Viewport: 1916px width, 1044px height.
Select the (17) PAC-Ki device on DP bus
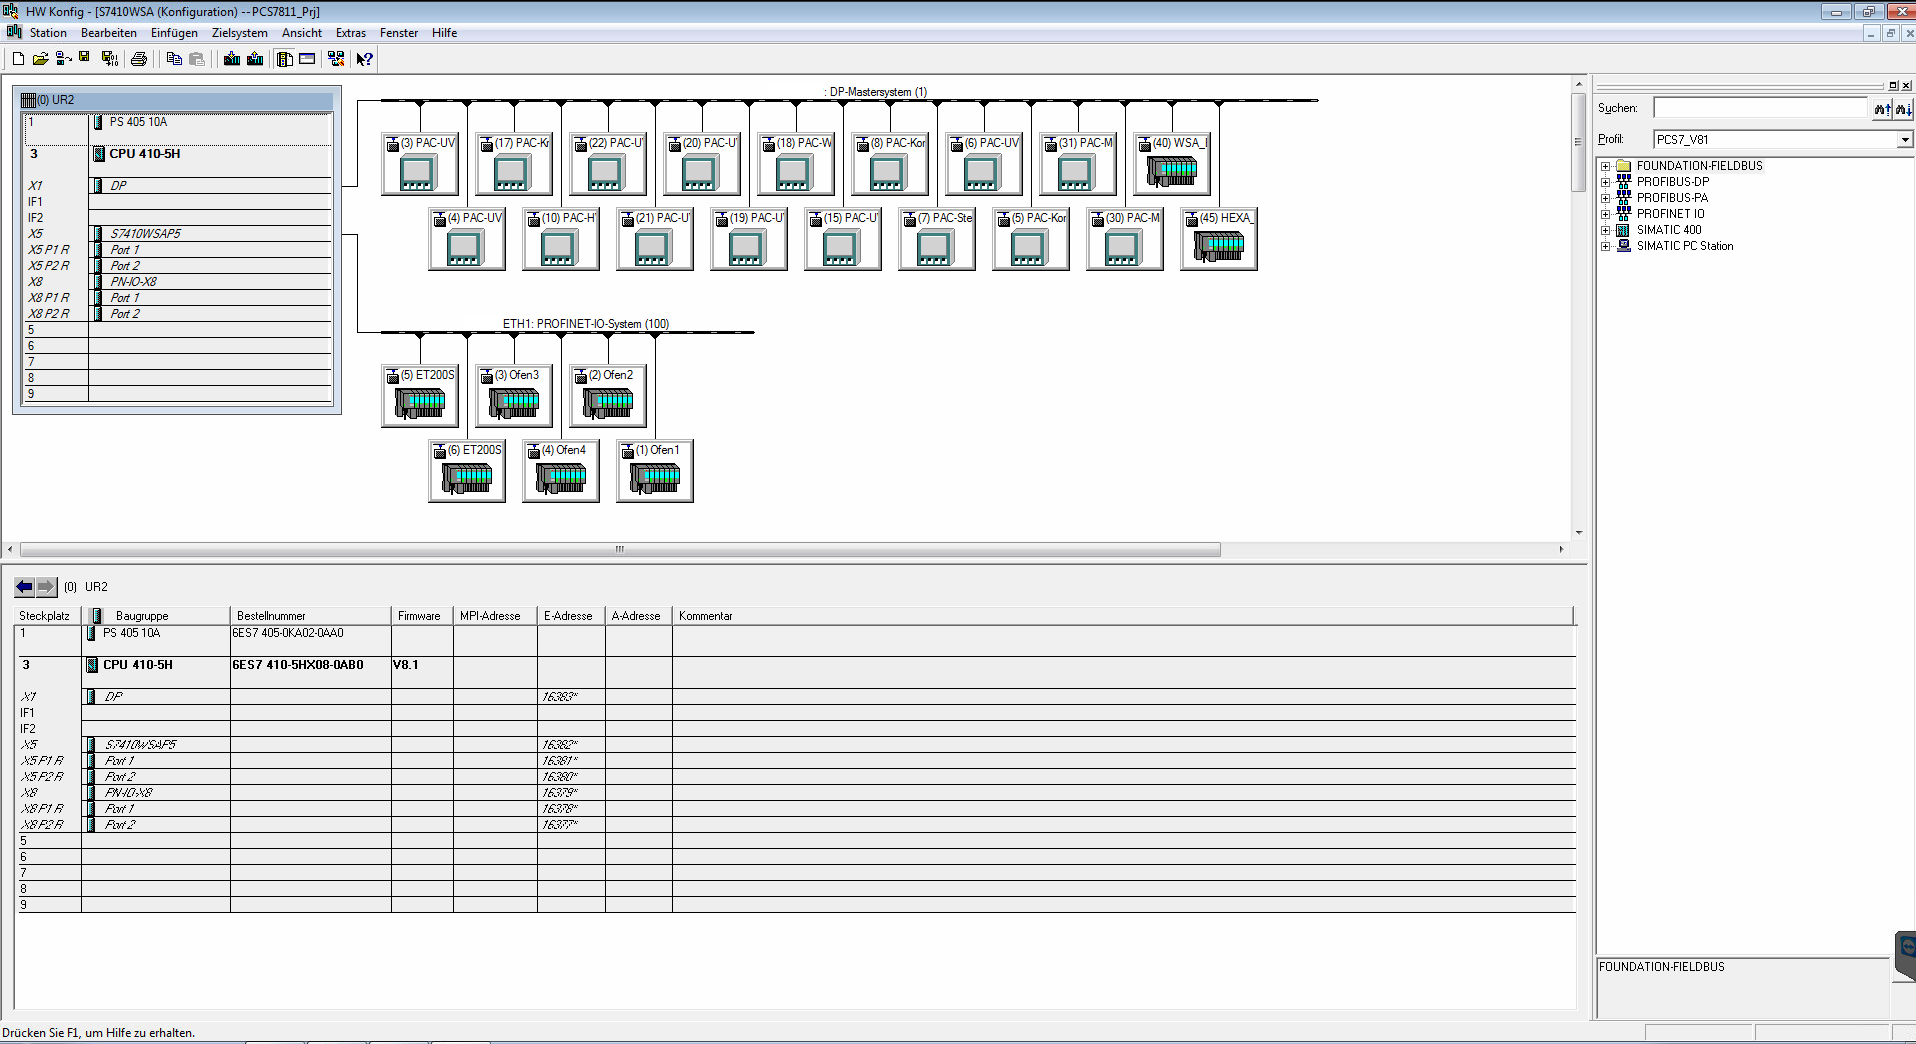tap(514, 165)
